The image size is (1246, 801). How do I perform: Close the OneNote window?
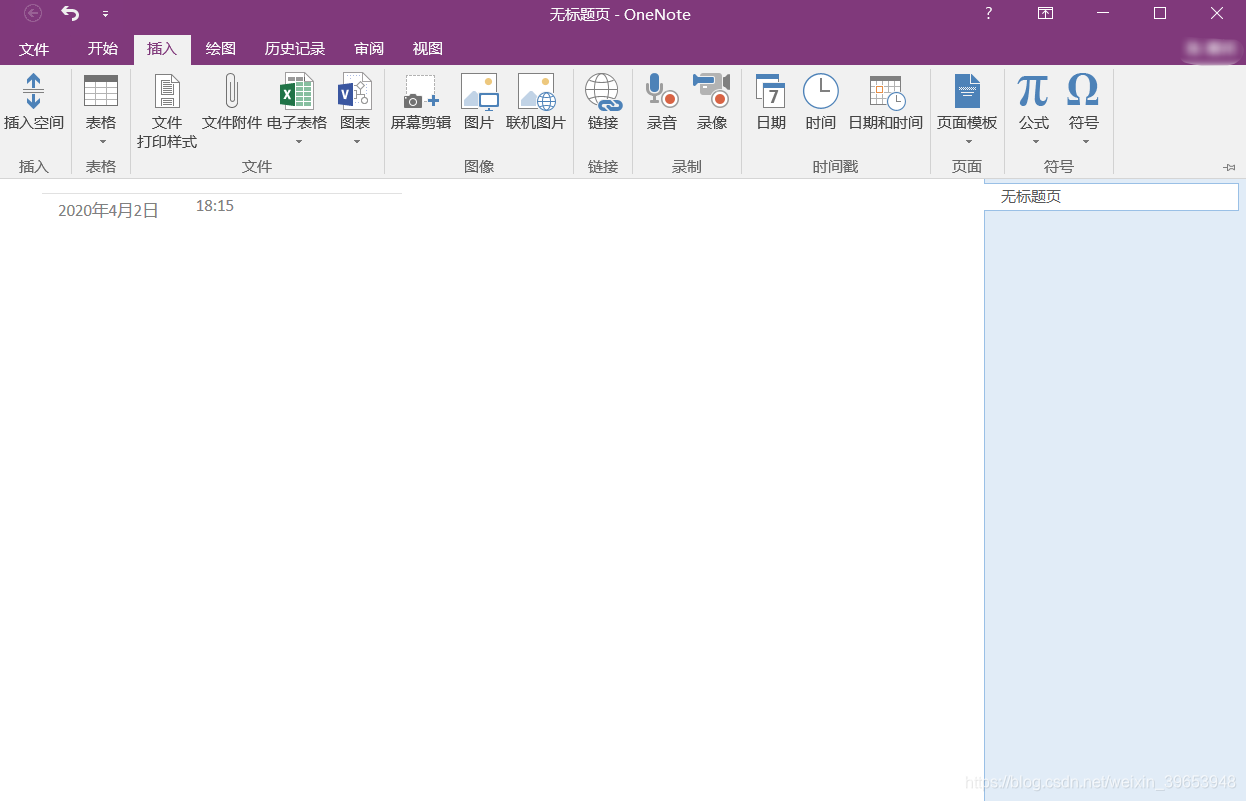(1217, 14)
